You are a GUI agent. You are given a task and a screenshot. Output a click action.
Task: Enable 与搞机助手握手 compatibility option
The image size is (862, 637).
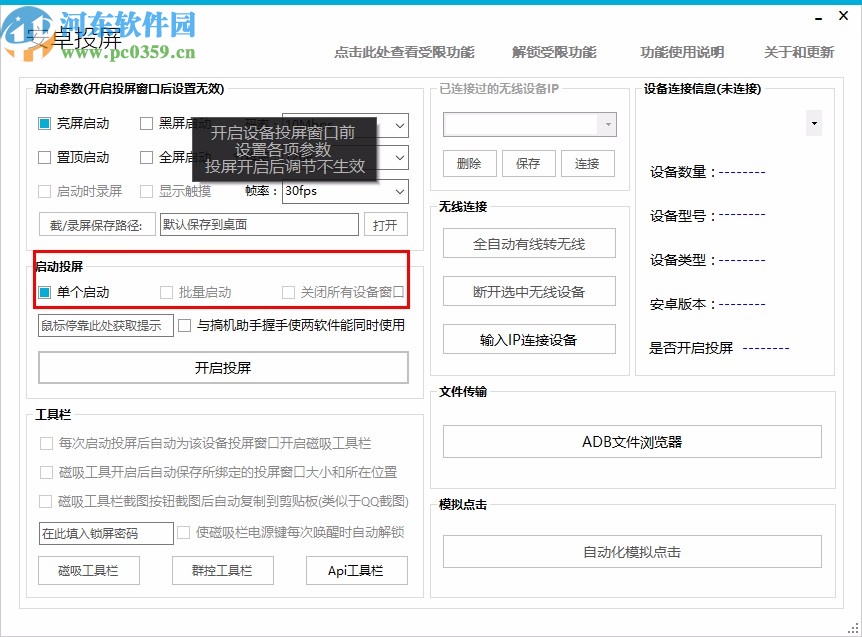pyautogui.click(x=184, y=325)
